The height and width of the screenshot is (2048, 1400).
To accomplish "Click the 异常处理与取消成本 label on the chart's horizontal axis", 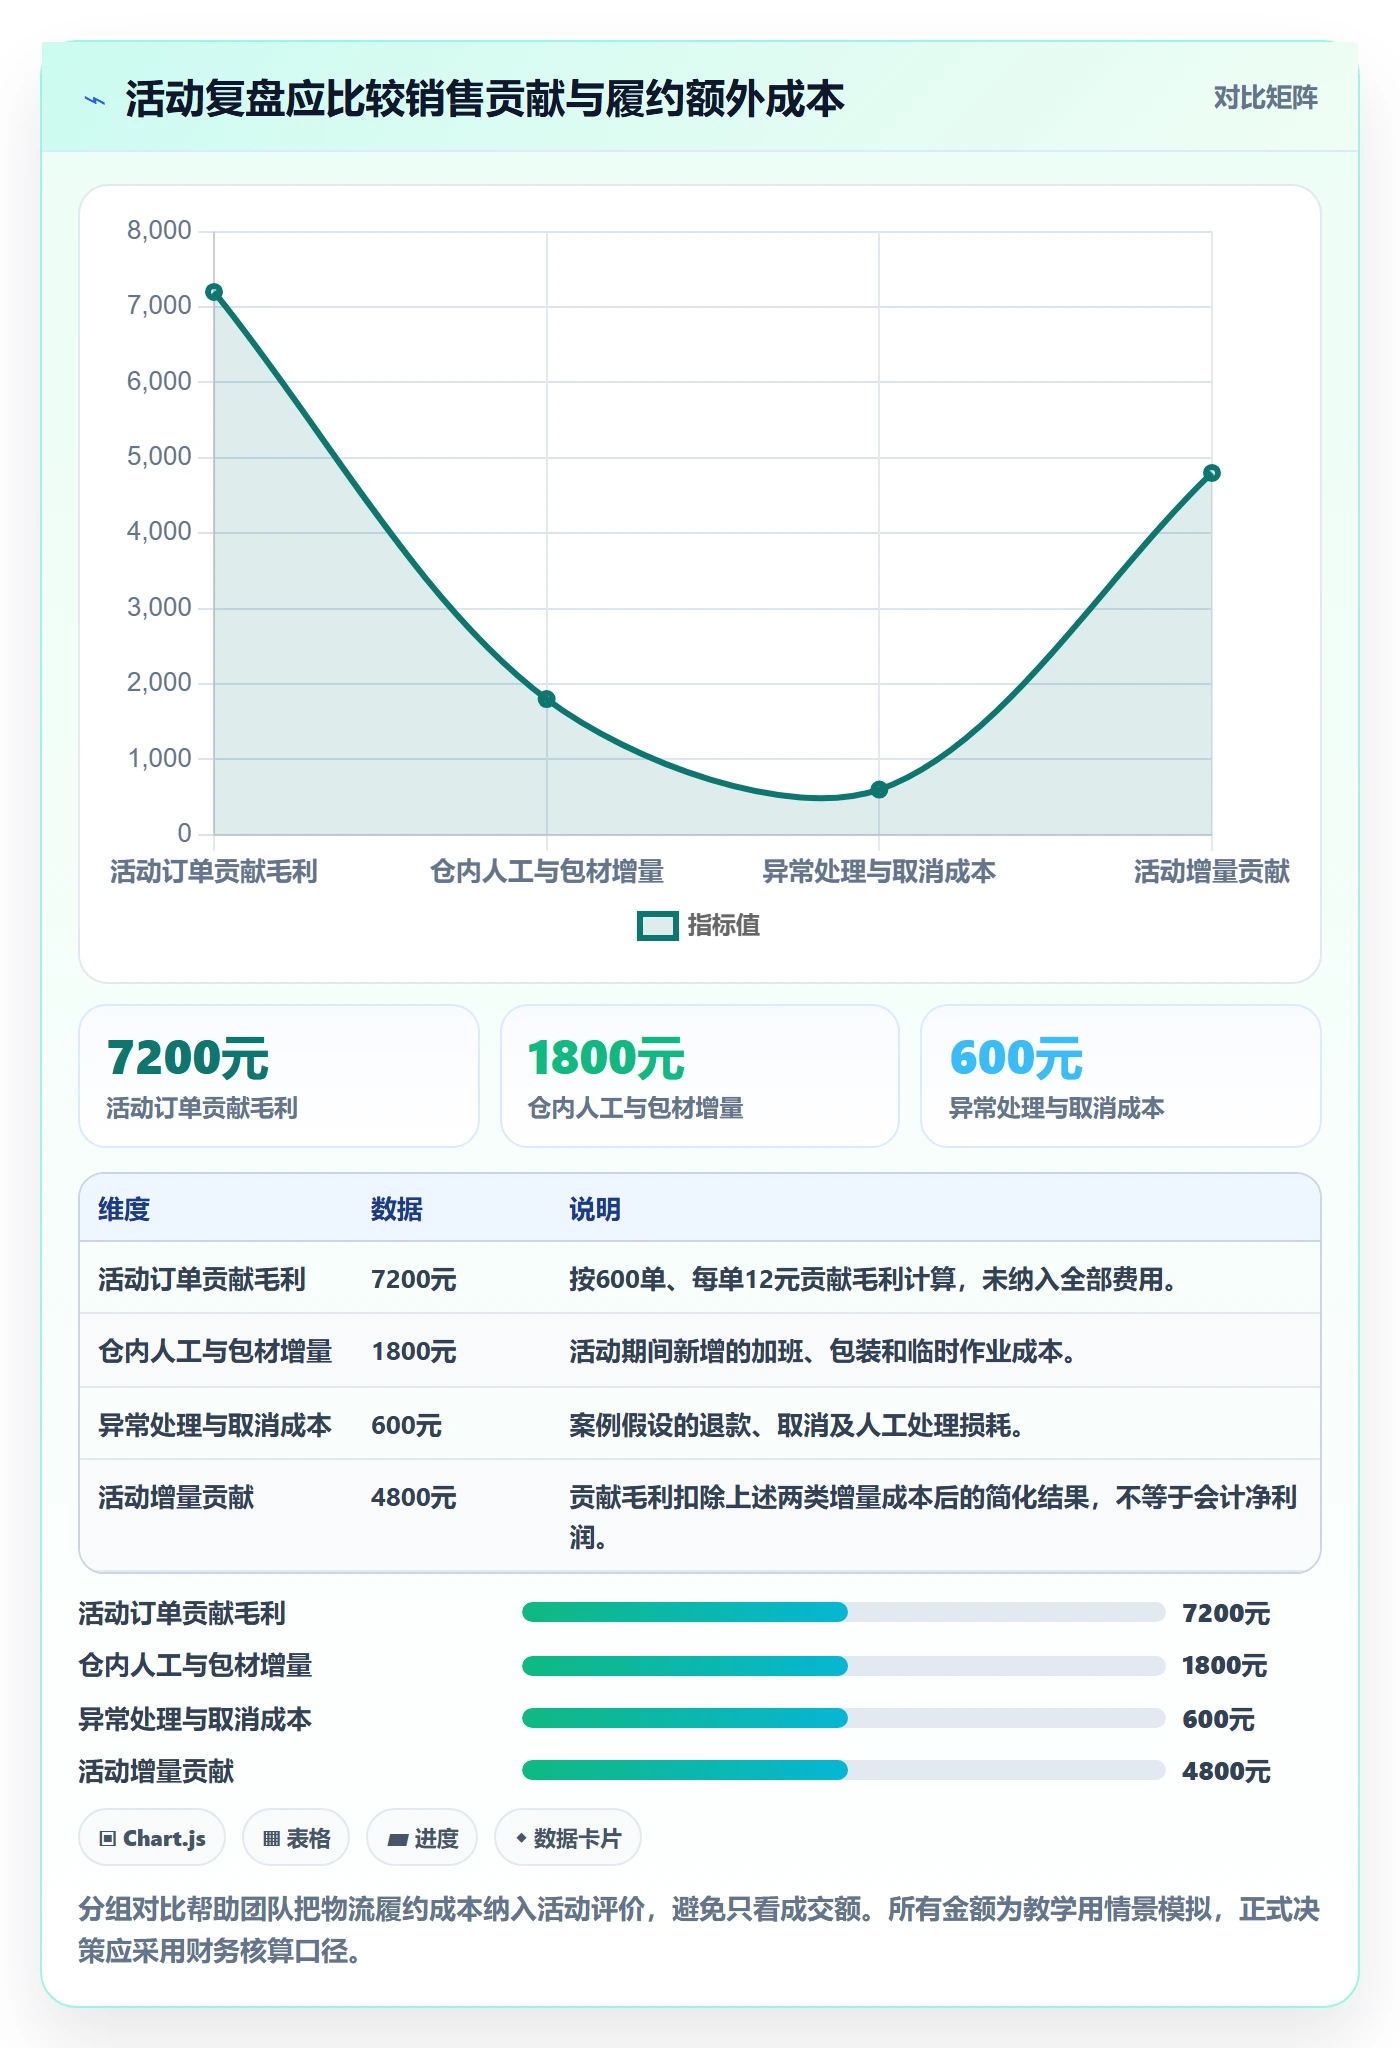I will (879, 872).
